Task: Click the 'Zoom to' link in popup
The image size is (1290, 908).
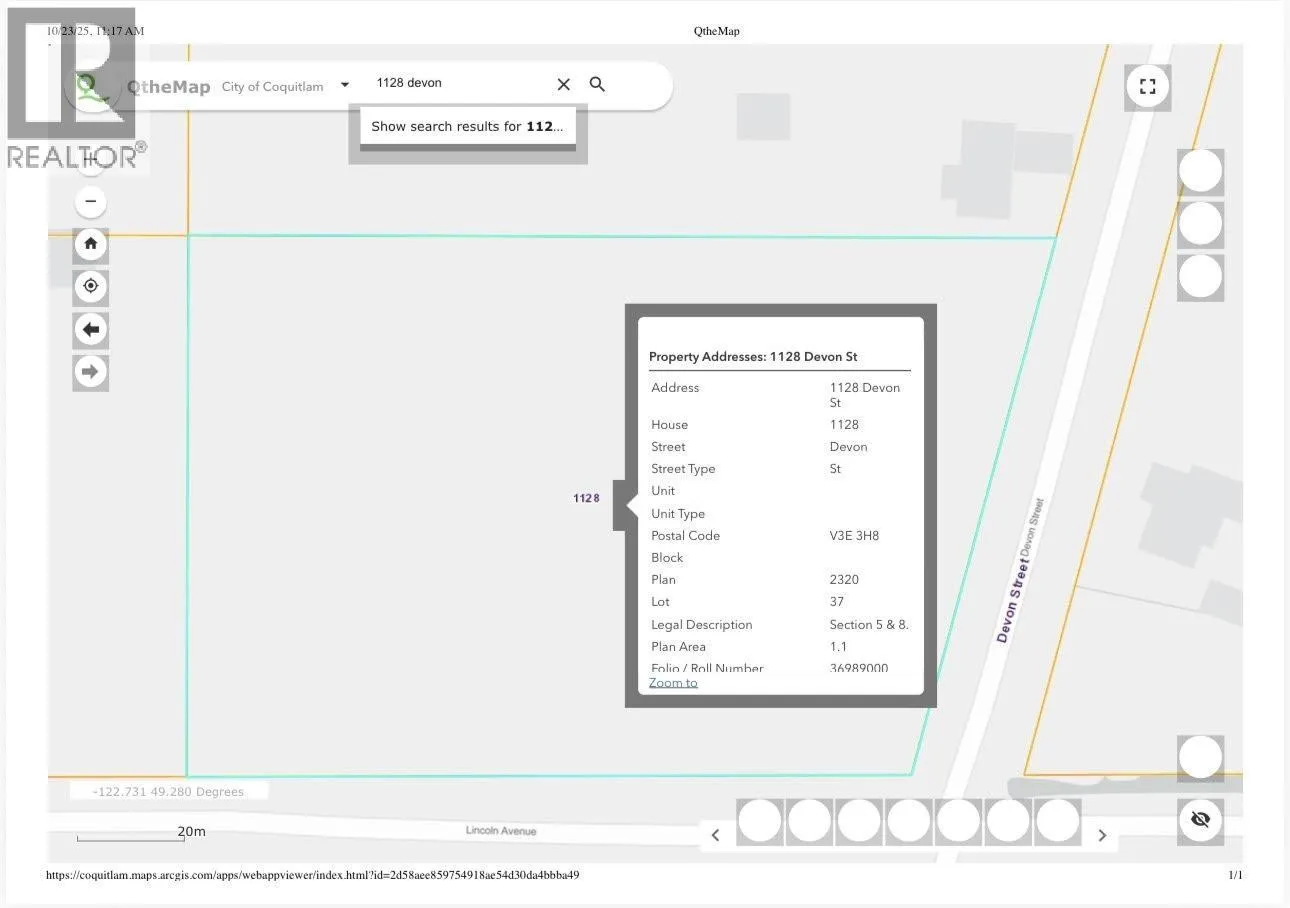Action: (x=673, y=683)
